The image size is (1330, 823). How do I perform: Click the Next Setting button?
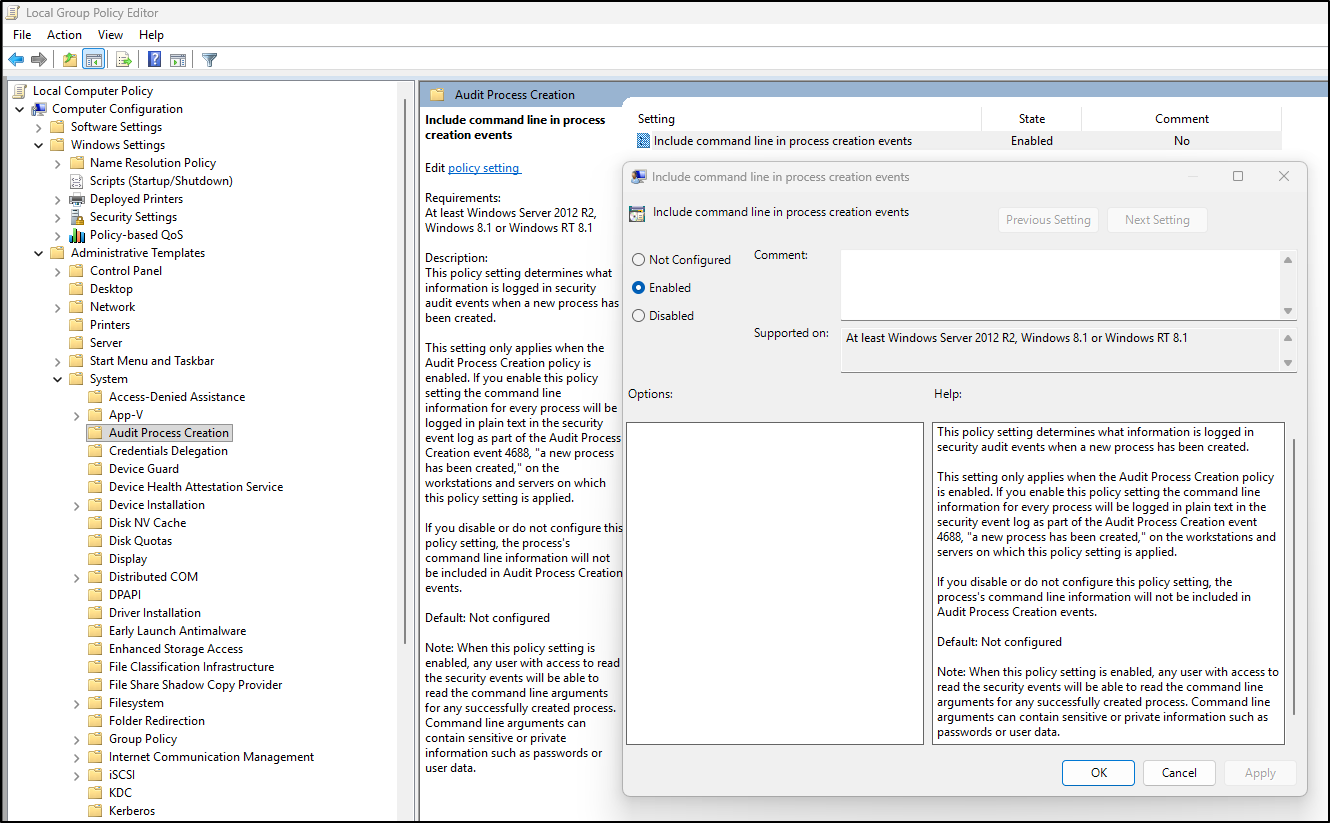point(1157,220)
